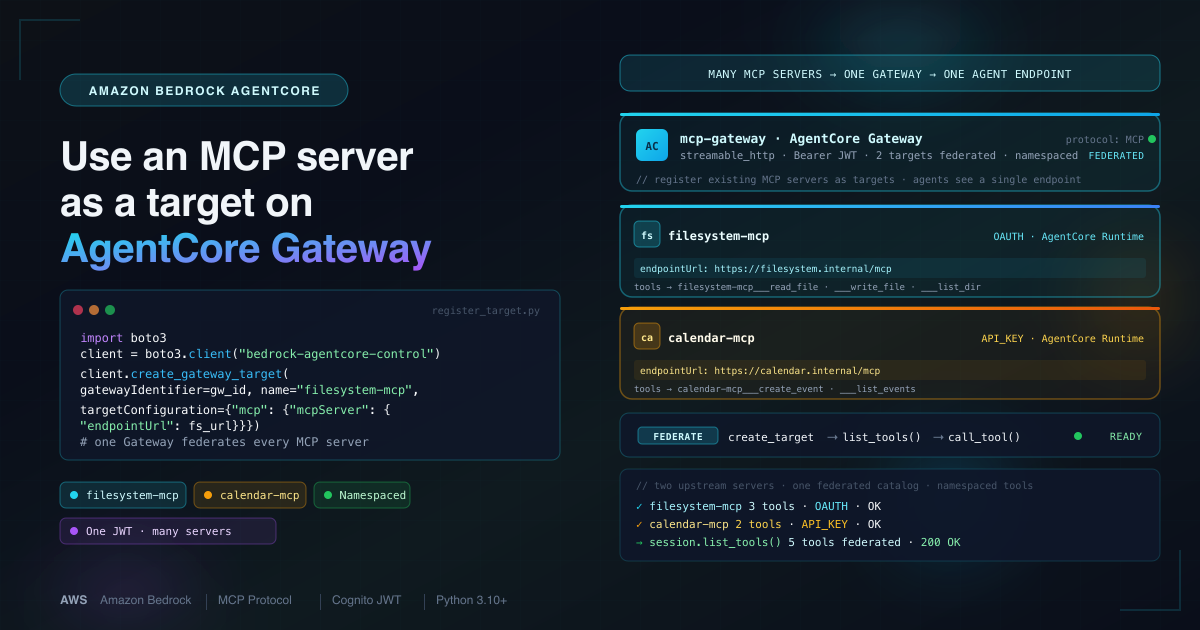
Task: Click OAUTH AgentCore Runtime label
Action: pos(1068,237)
